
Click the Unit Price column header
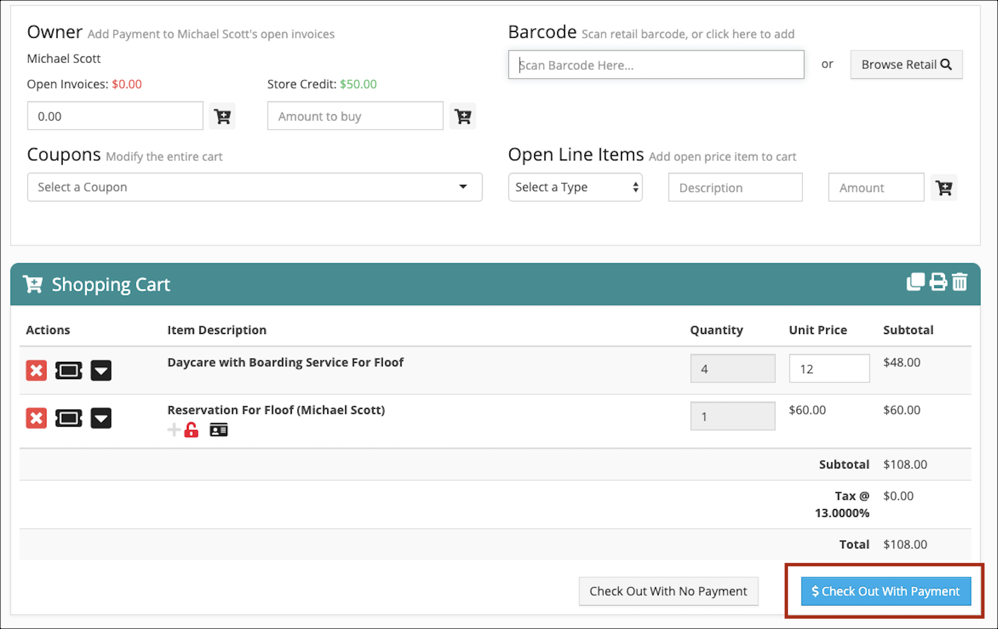pyautogui.click(x=818, y=330)
